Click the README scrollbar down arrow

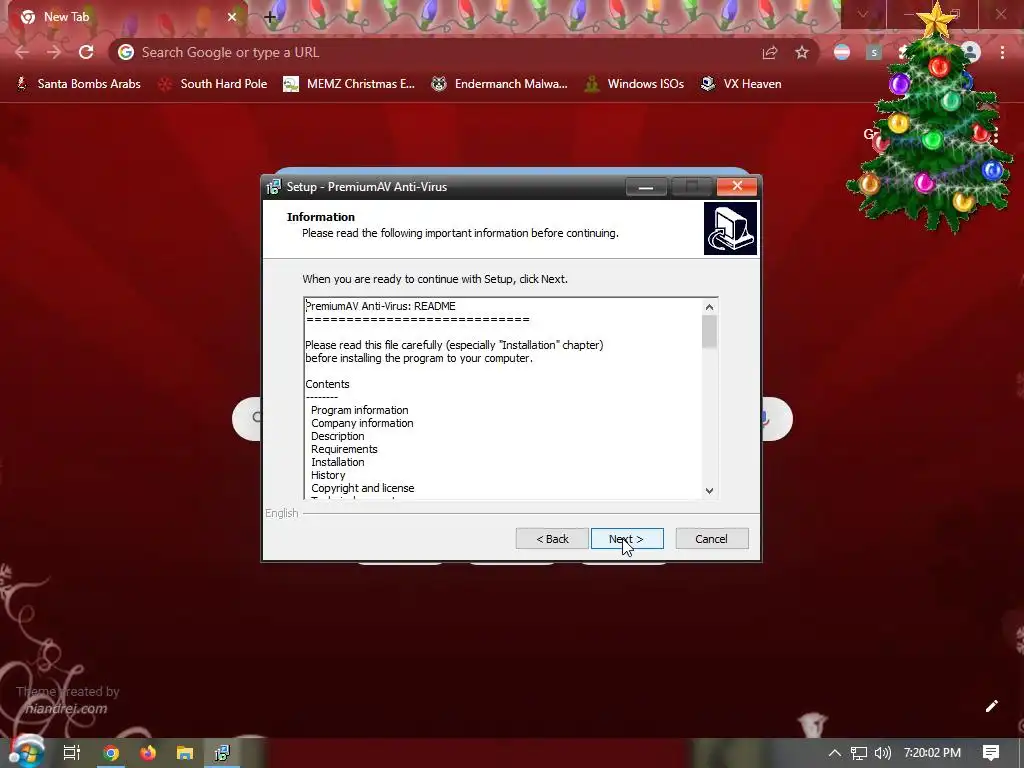tap(709, 490)
